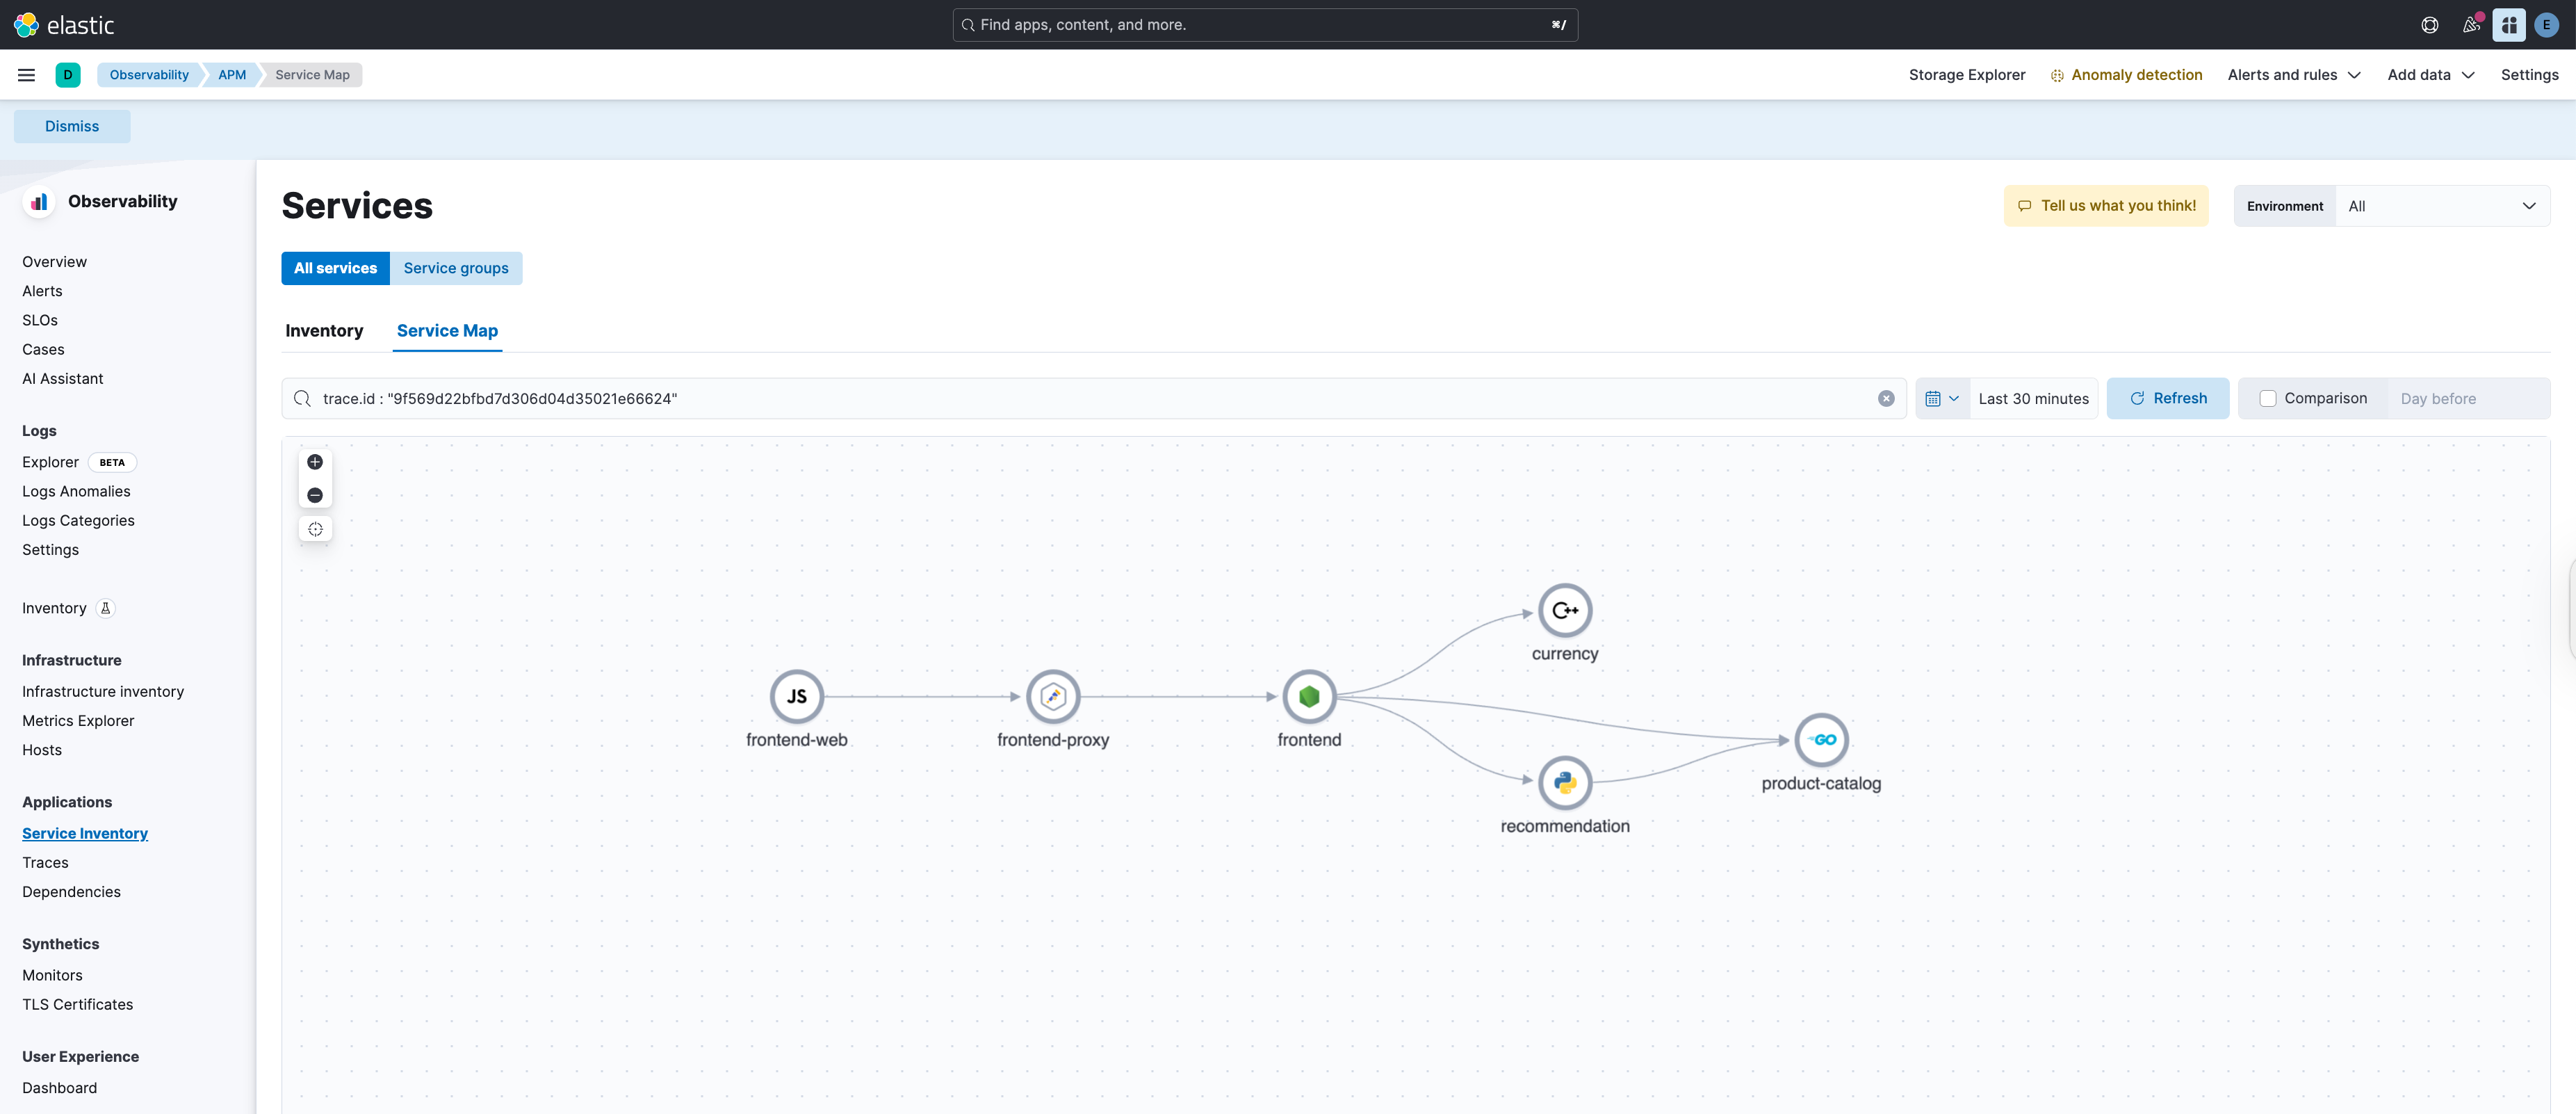Open the hamburger navigation menu

[x=27, y=75]
